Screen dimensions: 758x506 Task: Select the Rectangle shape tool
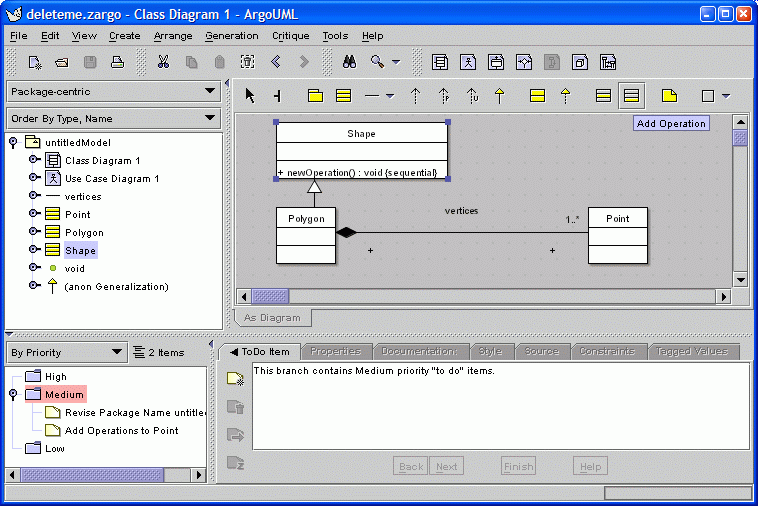(708, 96)
